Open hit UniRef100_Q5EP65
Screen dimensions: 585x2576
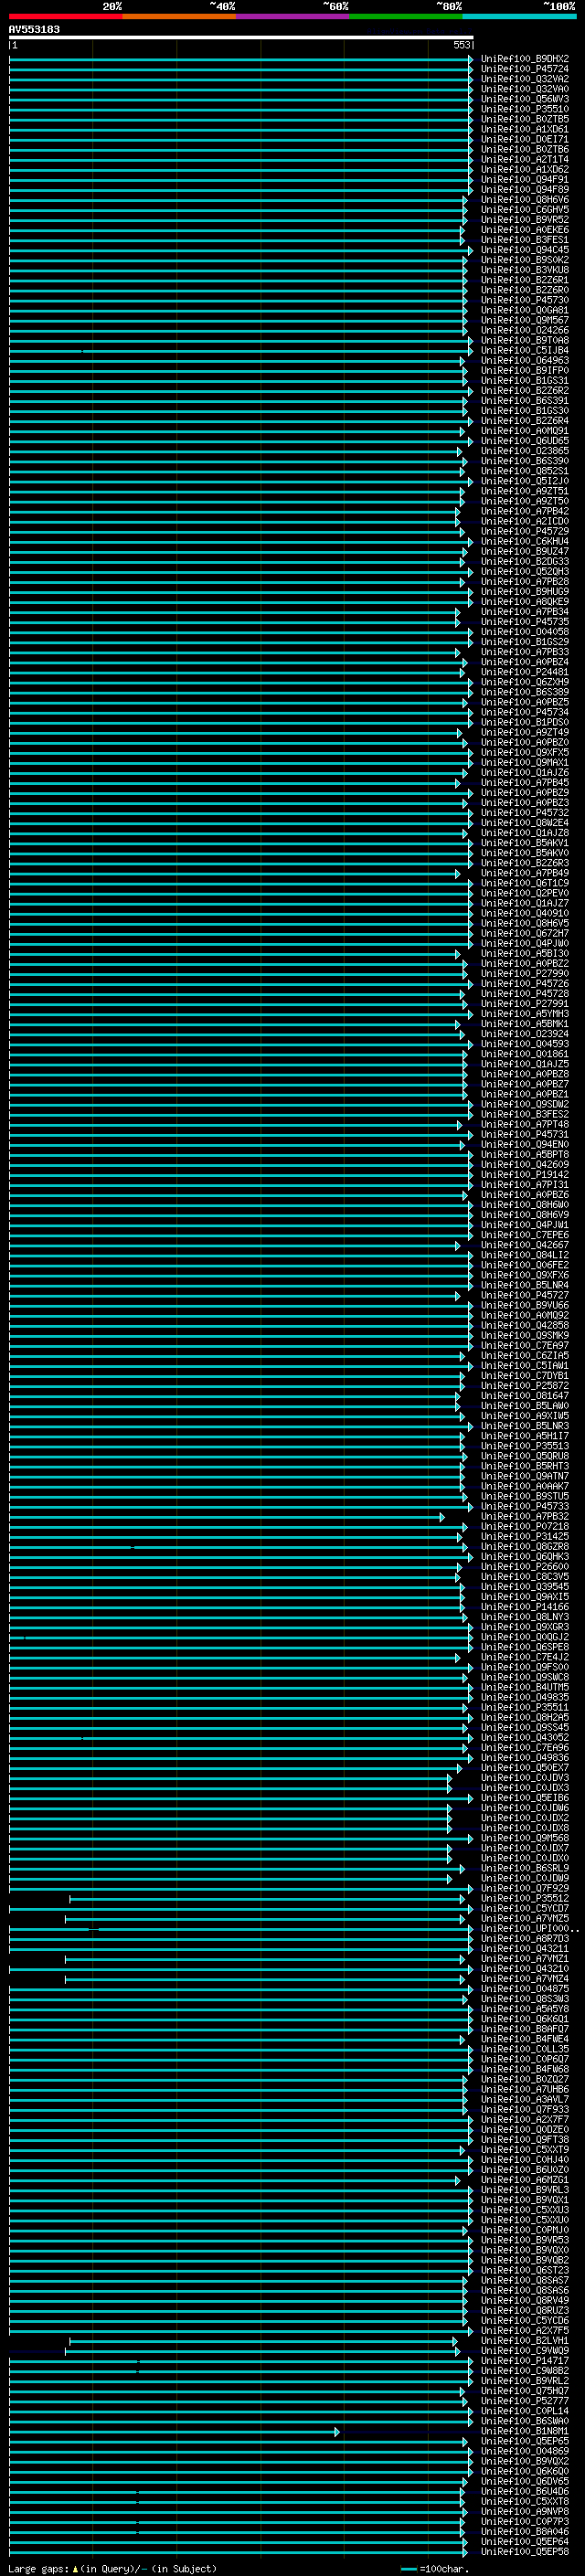(x=525, y=2440)
